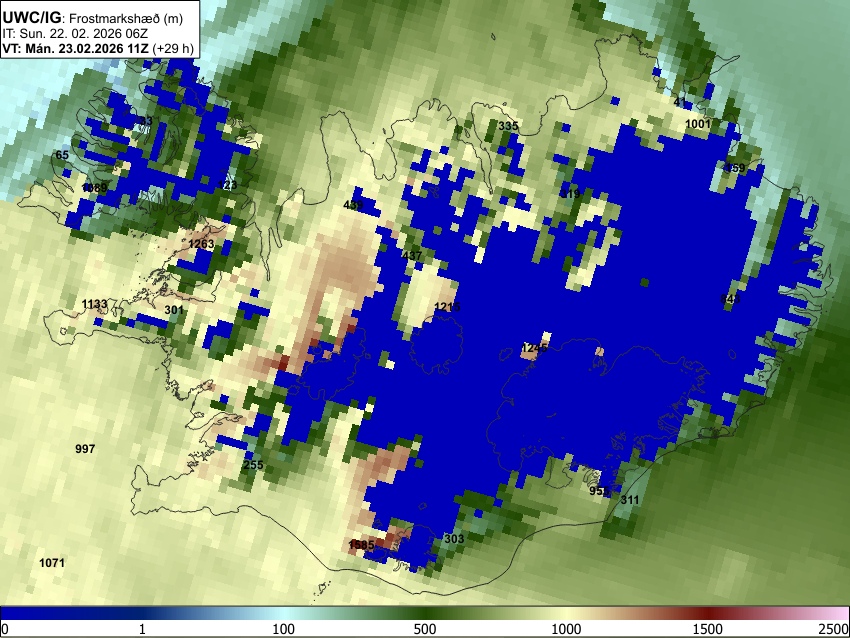Click the 319 map value
The height and width of the screenshot is (638, 850).
[570, 194]
